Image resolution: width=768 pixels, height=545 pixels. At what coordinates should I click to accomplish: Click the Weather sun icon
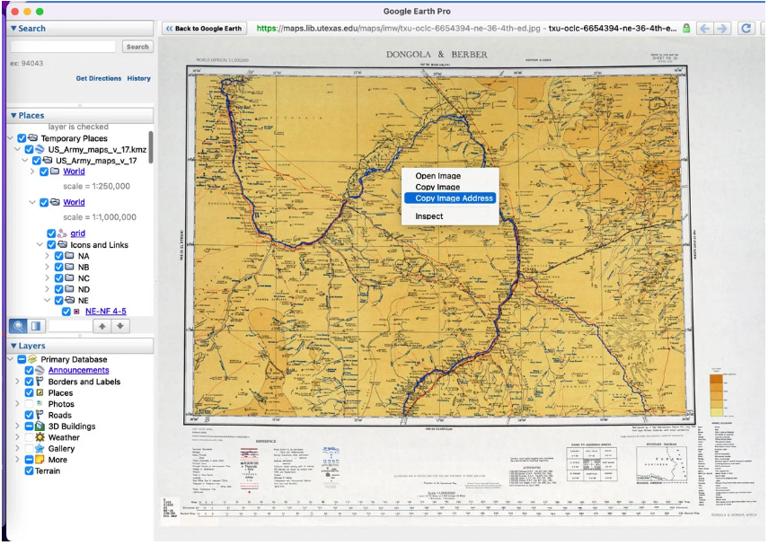point(40,437)
